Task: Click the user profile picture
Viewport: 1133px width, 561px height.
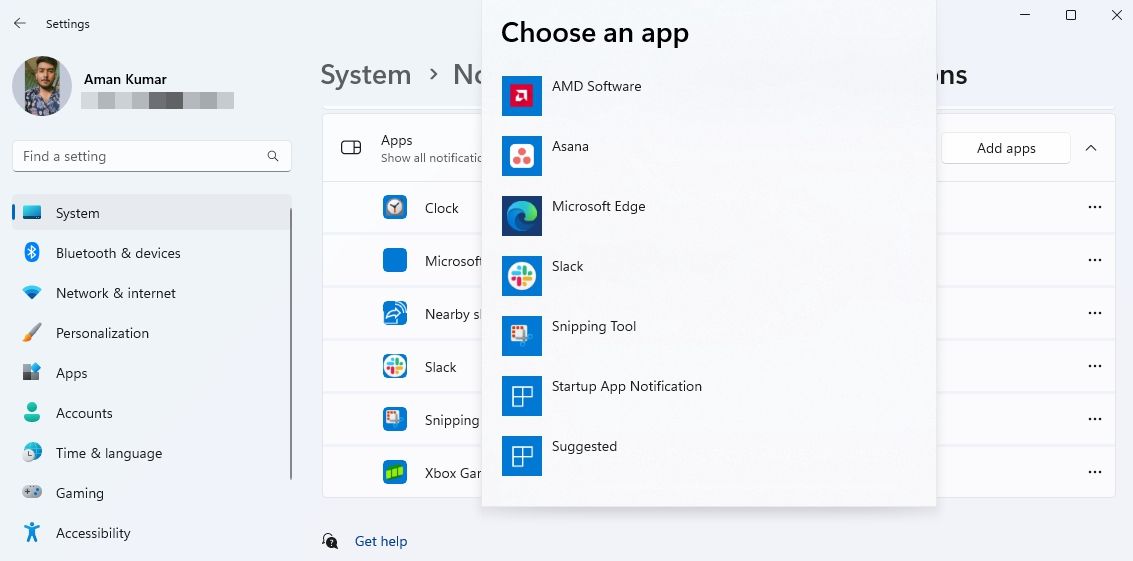Action: pos(42,86)
